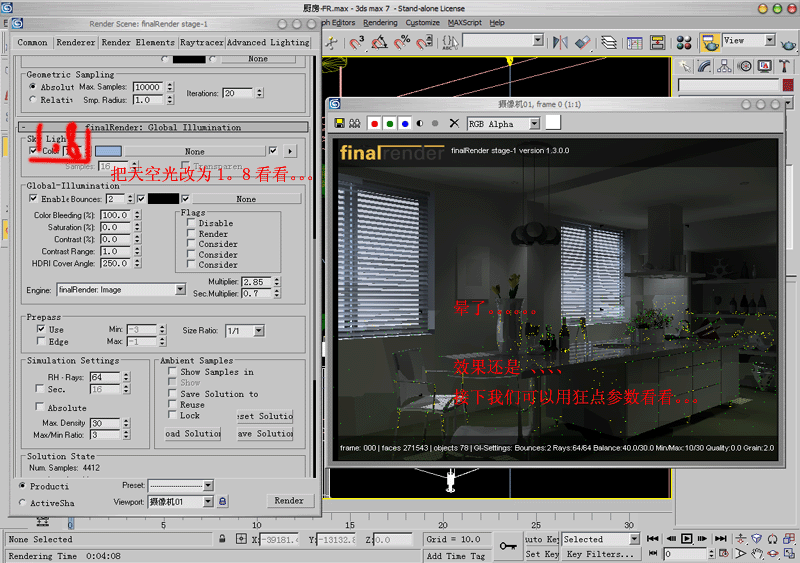The image size is (800, 563).
Task: Enable Save Solution to checkbox
Action: [172, 394]
